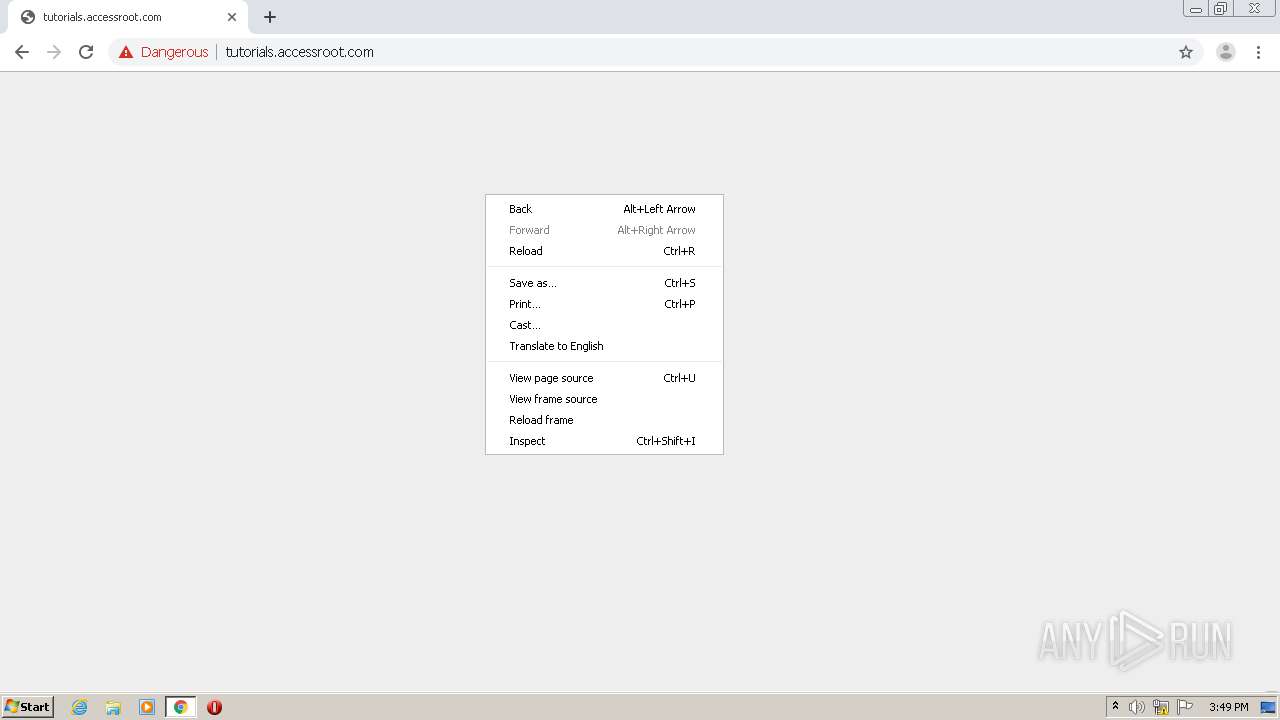Click the red Opera taskbar icon
The image size is (1280, 720).
(214, 707)
